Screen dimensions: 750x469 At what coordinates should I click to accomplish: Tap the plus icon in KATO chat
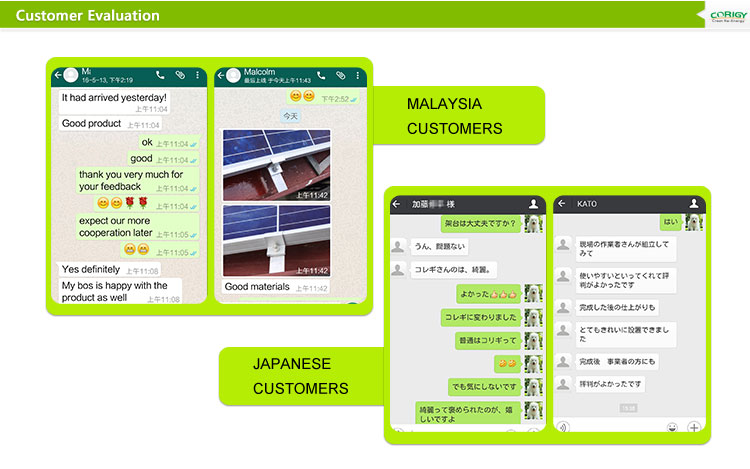tap(694, 427)
